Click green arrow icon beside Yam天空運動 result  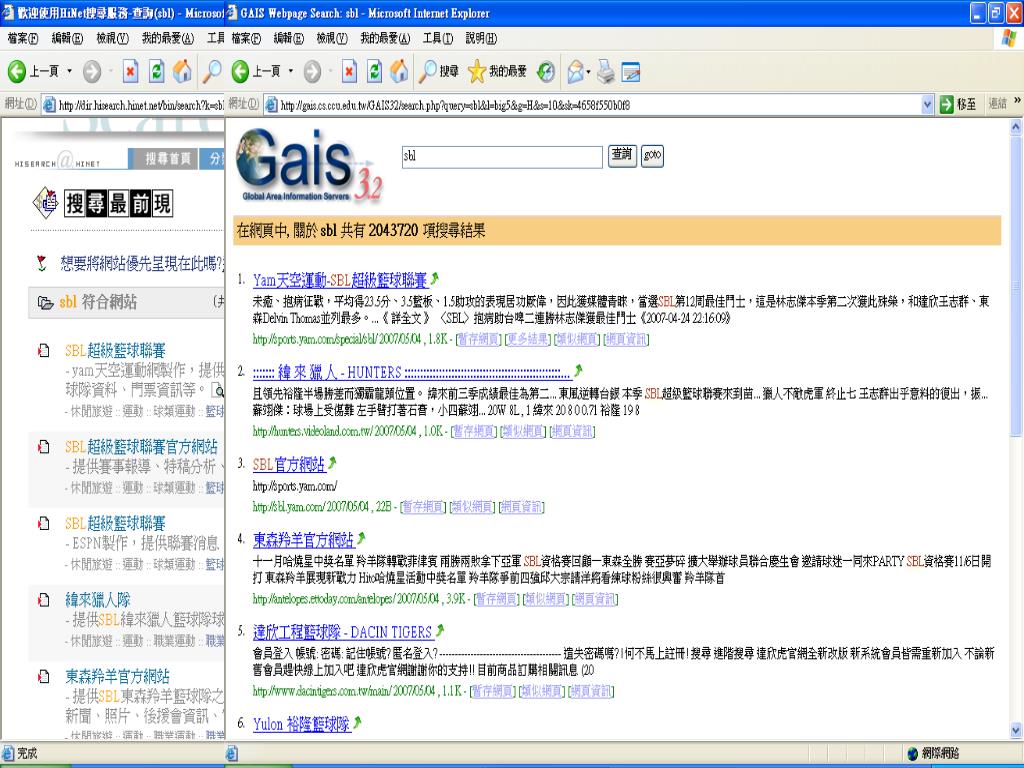click(x=434, y=279)
